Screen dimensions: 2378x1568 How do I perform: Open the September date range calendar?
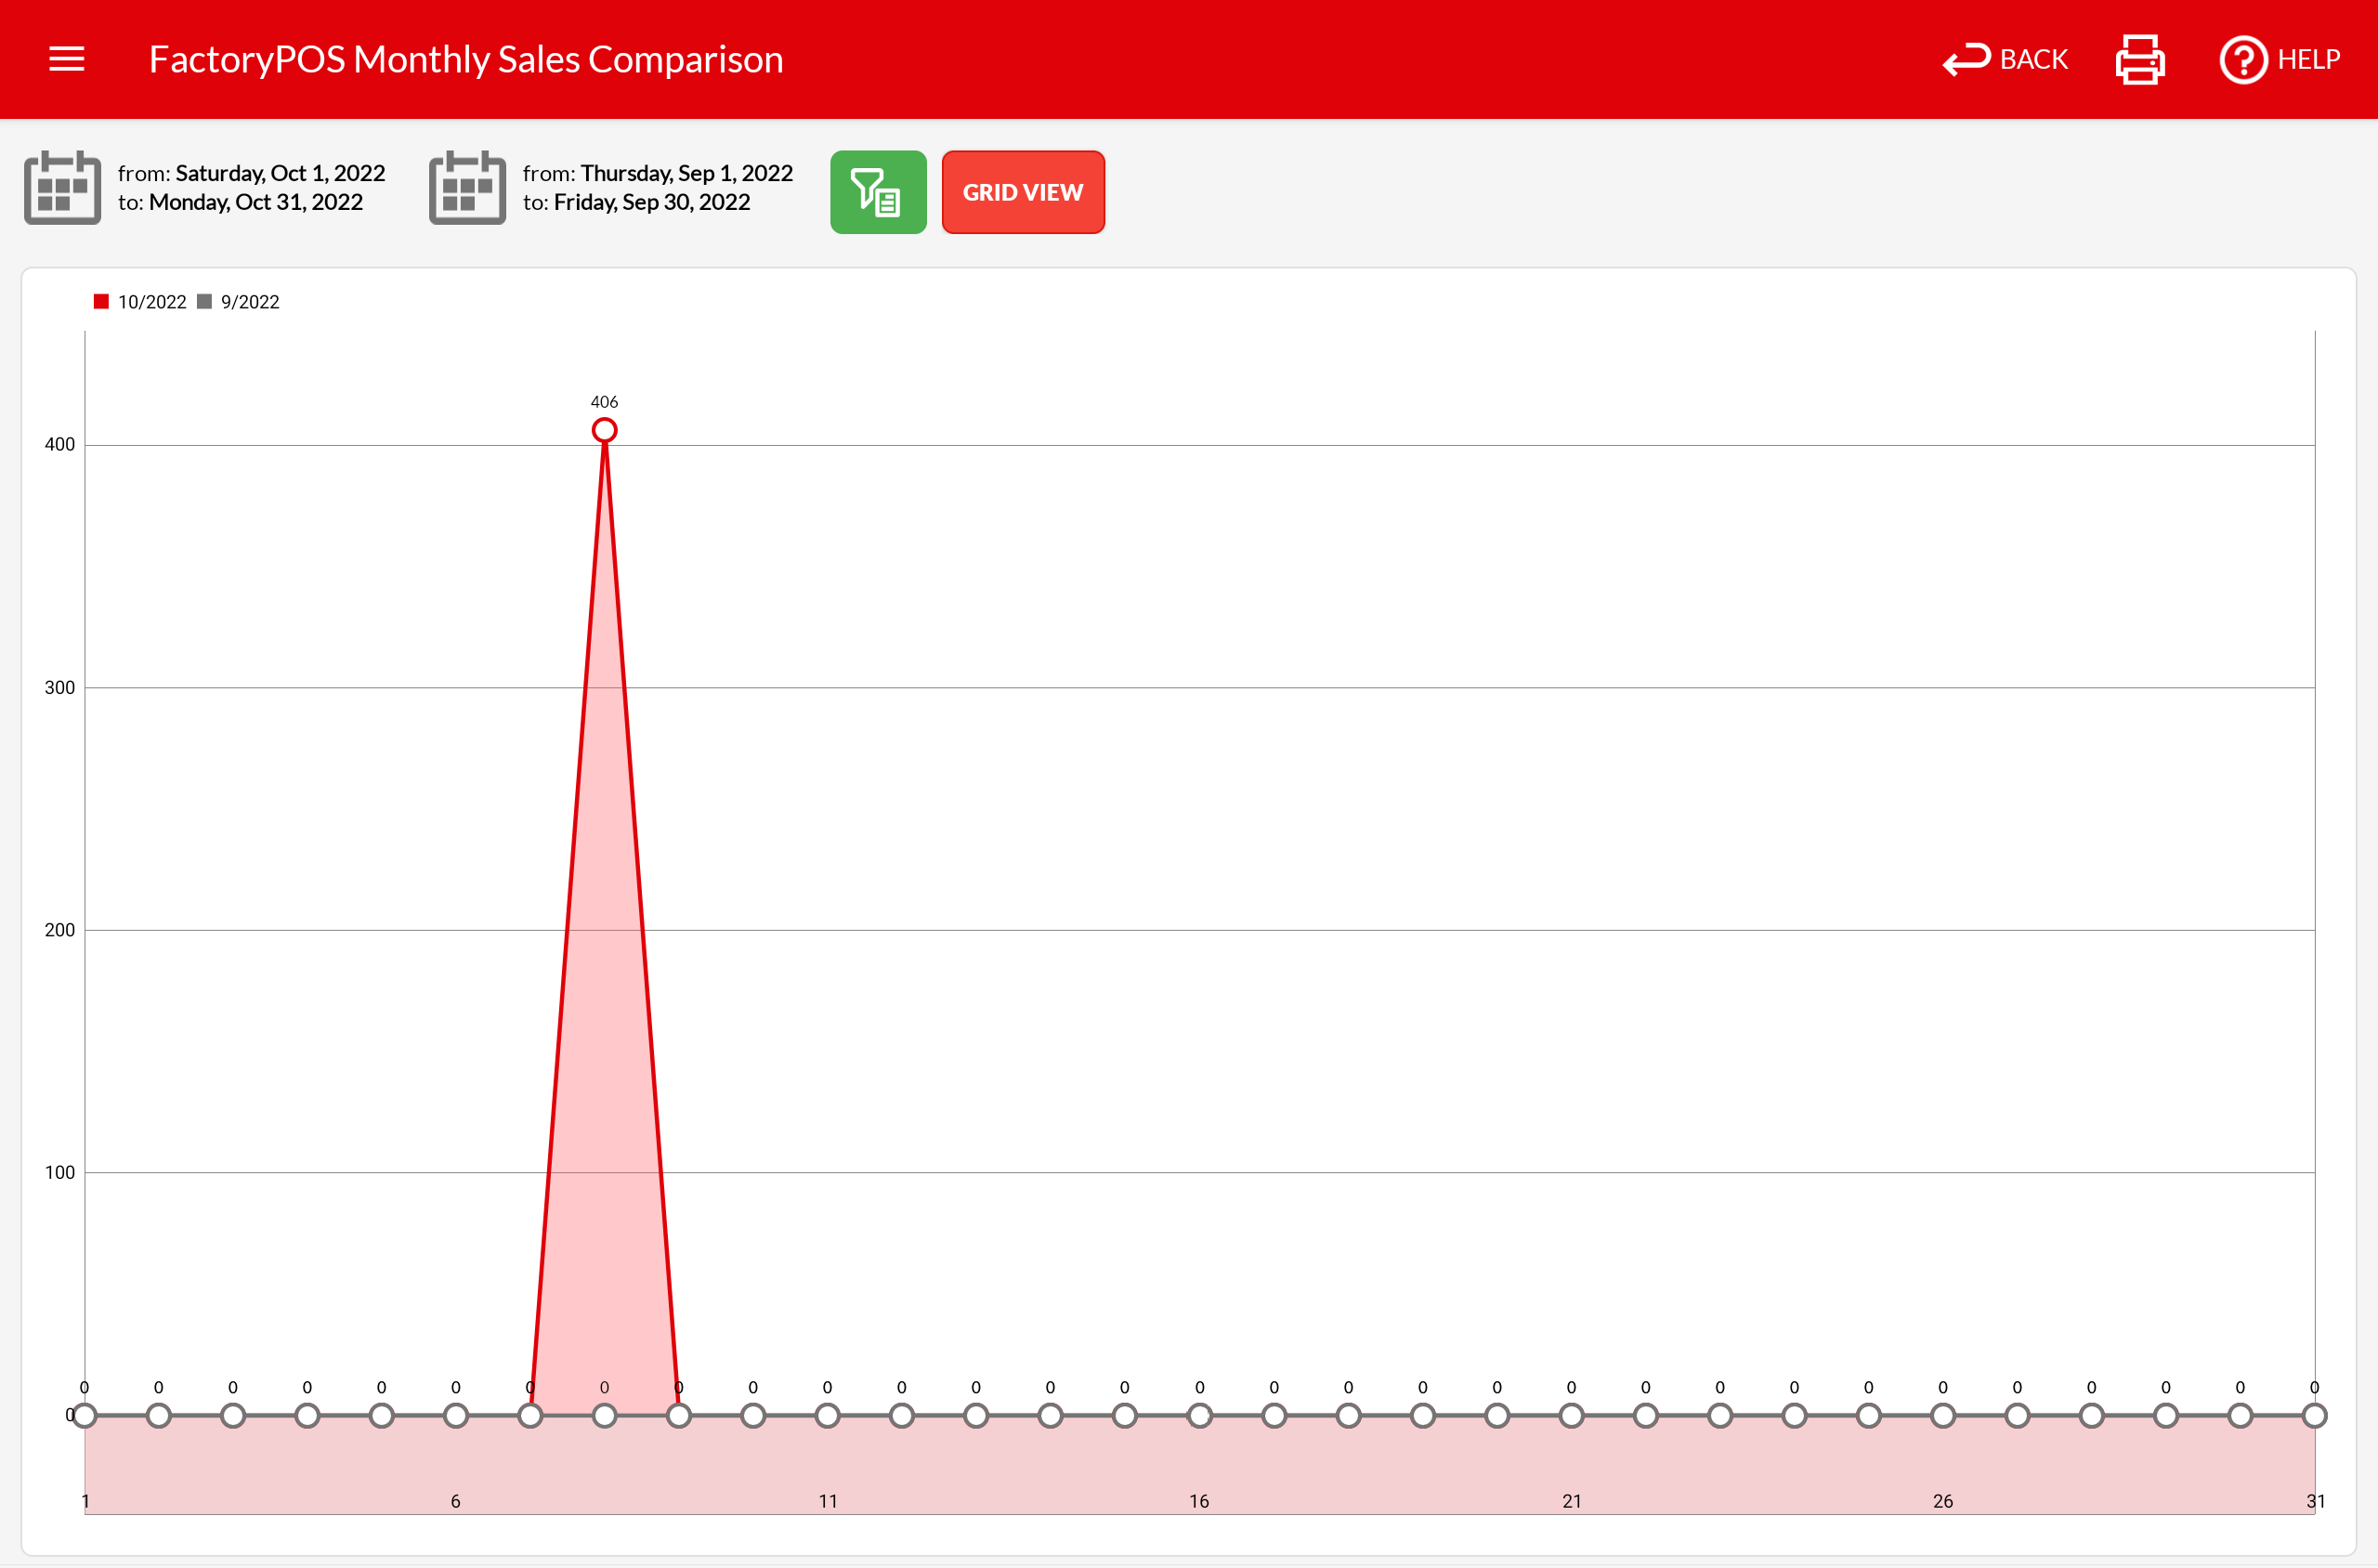point(467,188)
